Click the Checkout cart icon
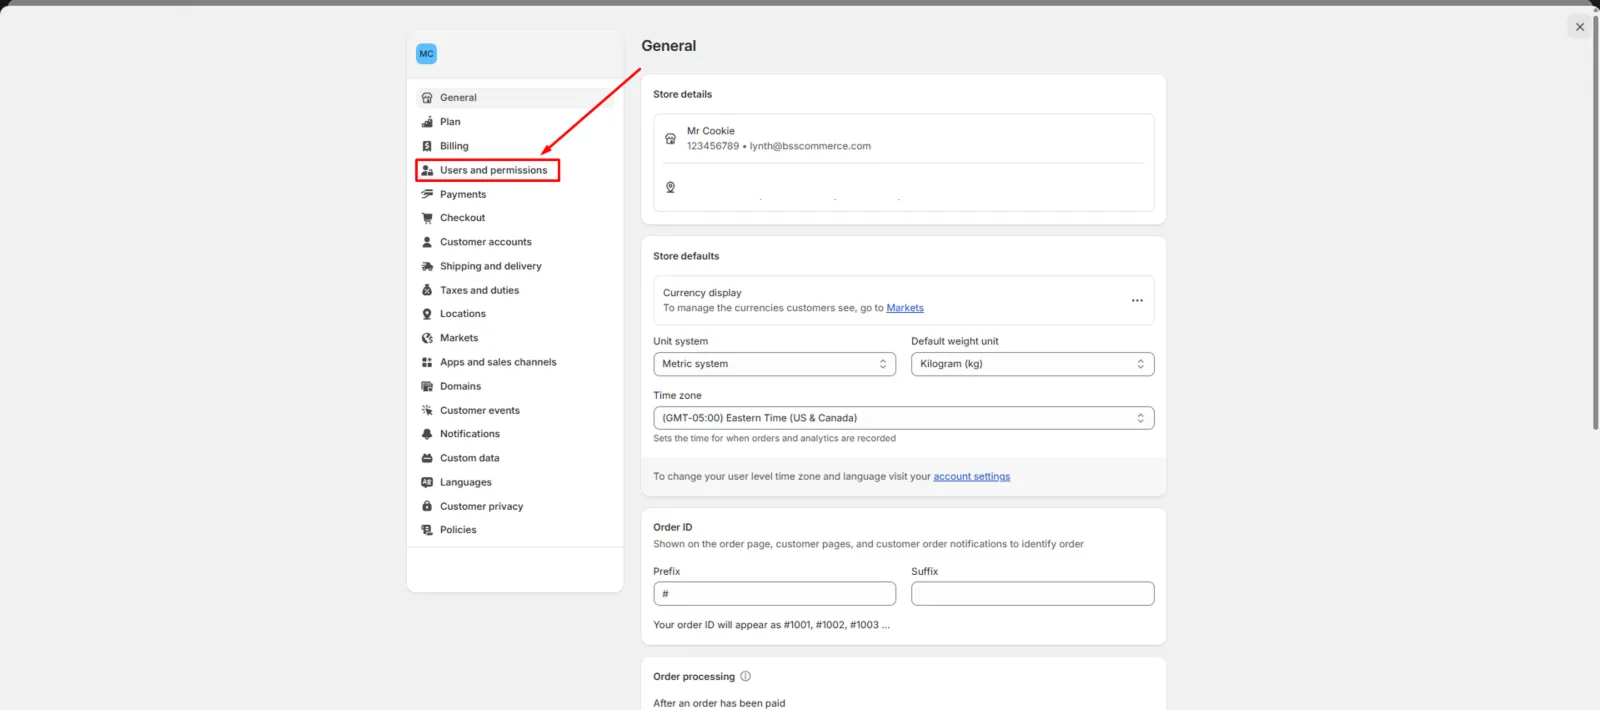 (x=427, y=218)
